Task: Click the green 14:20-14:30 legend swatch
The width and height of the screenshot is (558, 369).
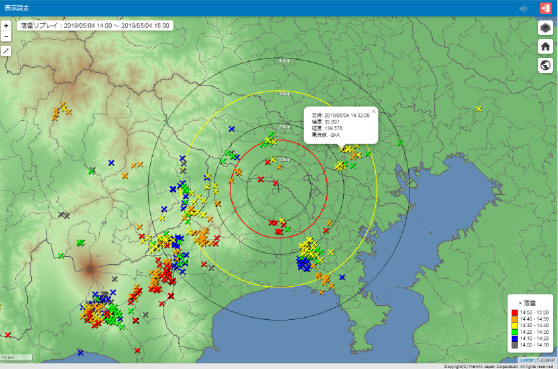Action: coord(515,332)
